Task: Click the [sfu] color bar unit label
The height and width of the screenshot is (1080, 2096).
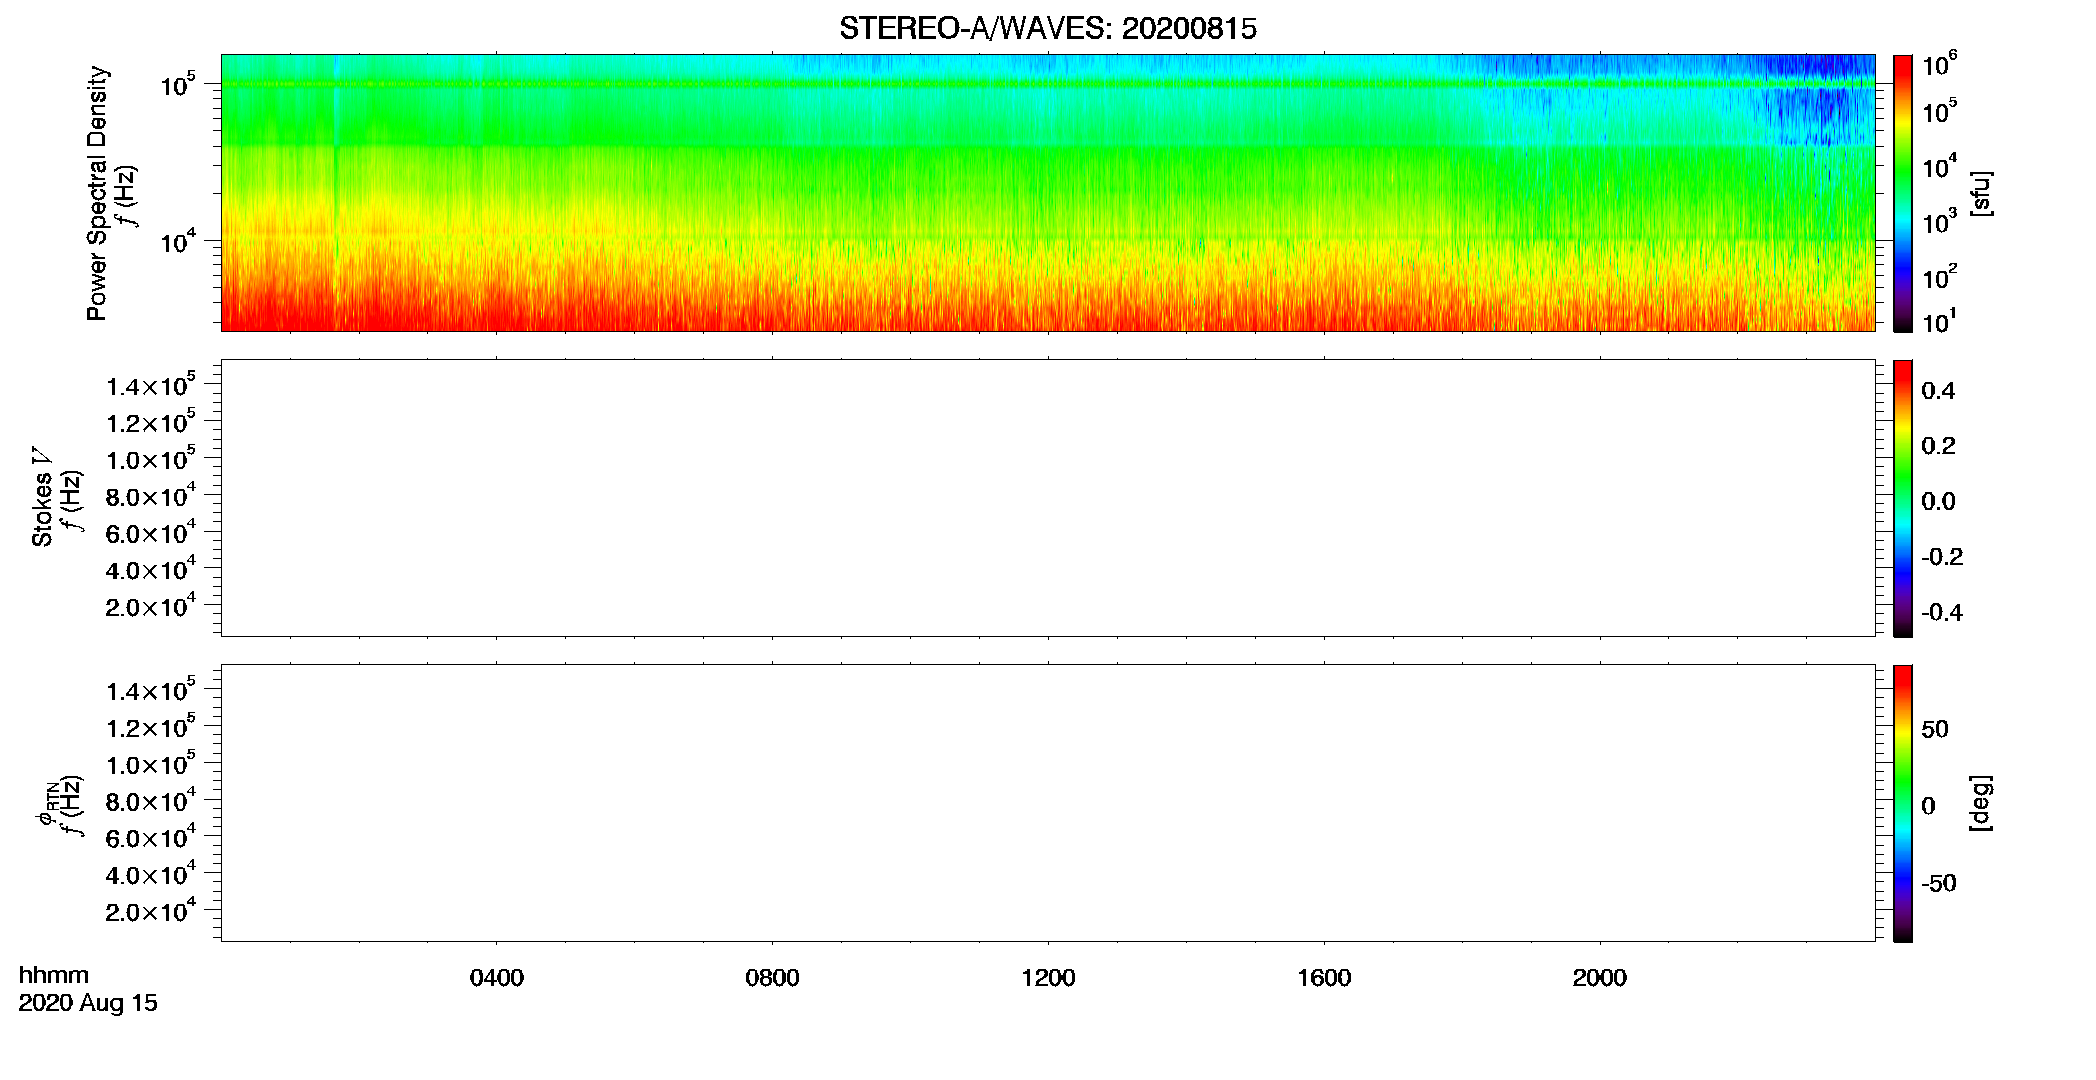Action: [1980, 193]
